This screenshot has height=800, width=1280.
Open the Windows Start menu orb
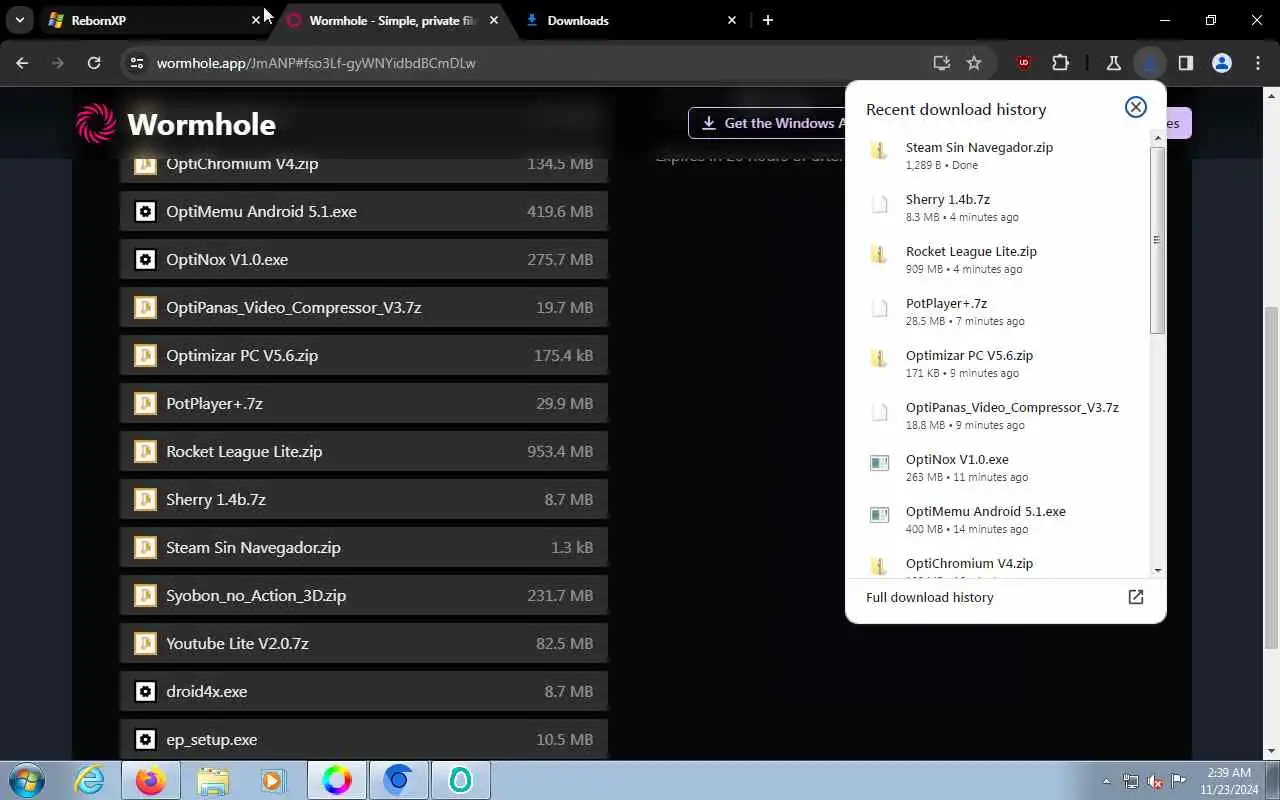click(x=27, y=780)
